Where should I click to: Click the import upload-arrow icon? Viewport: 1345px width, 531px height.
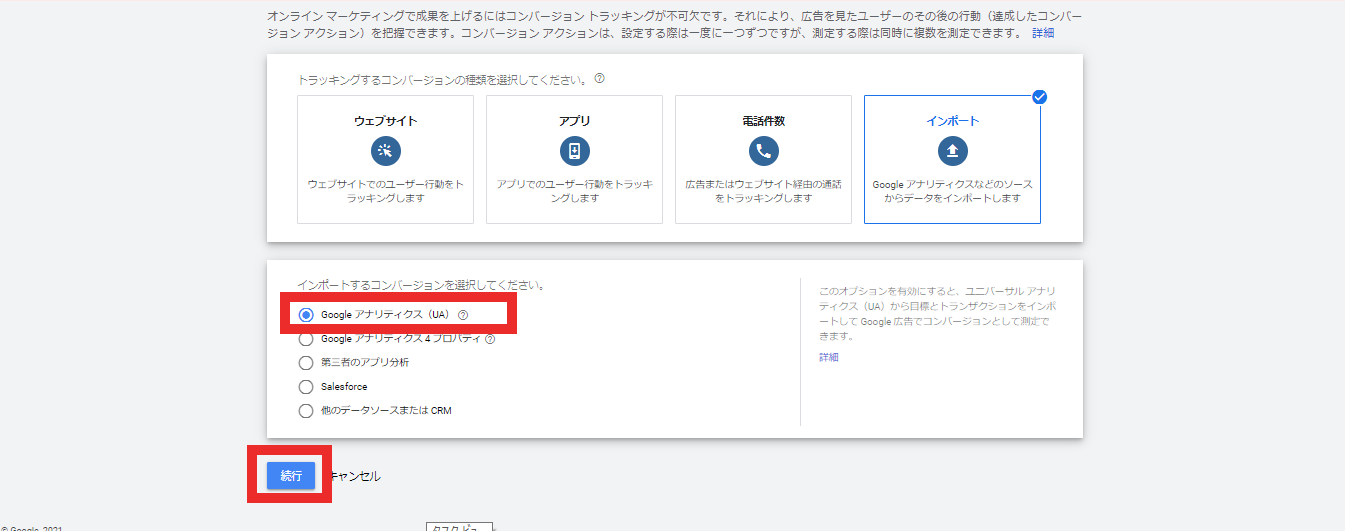click(x=952, y=151)
